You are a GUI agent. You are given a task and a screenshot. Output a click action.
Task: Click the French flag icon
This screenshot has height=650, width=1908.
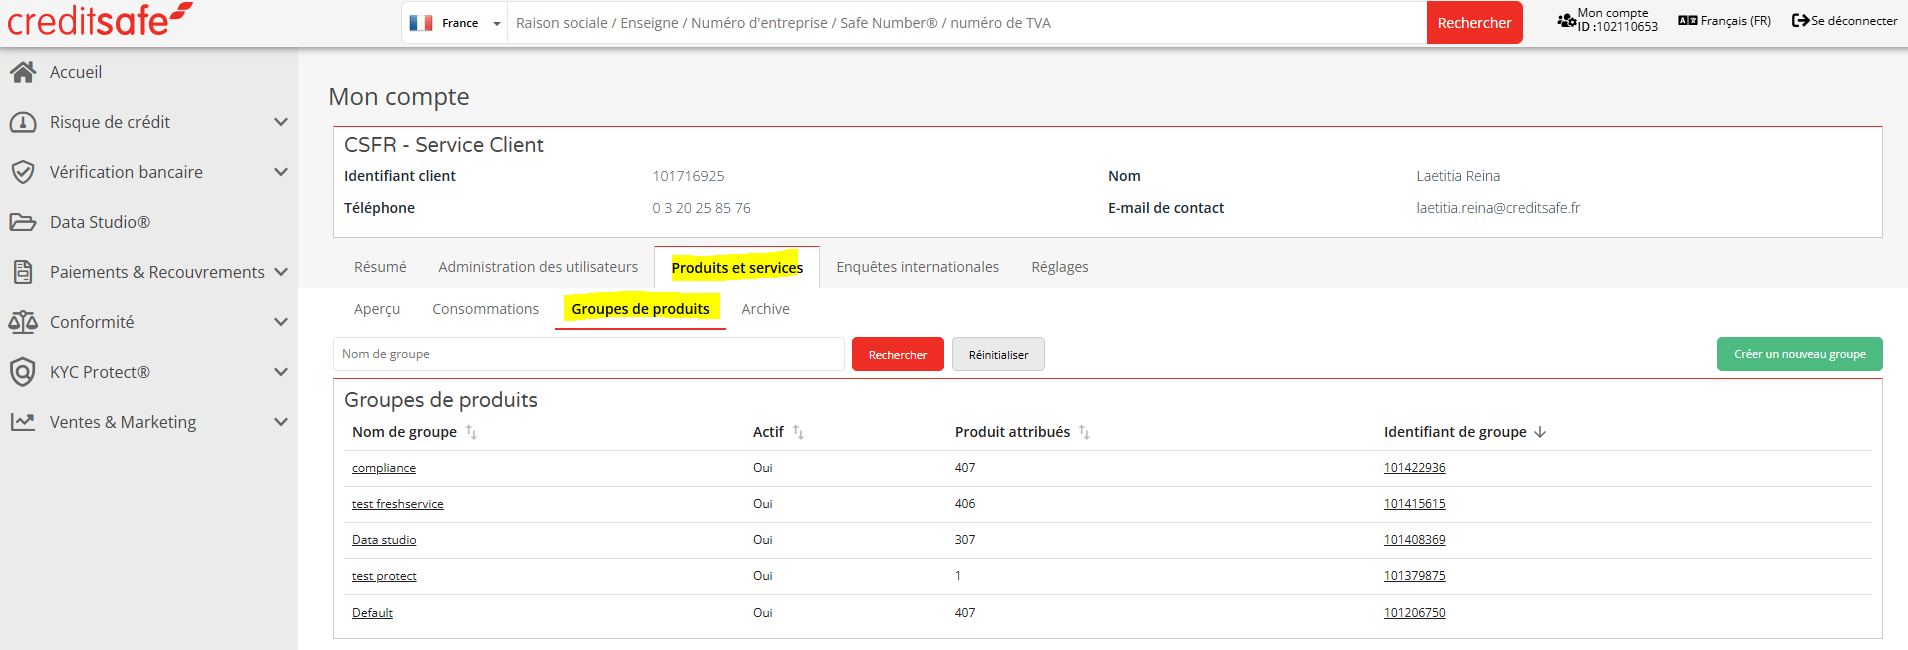click(x=421, y=23)
